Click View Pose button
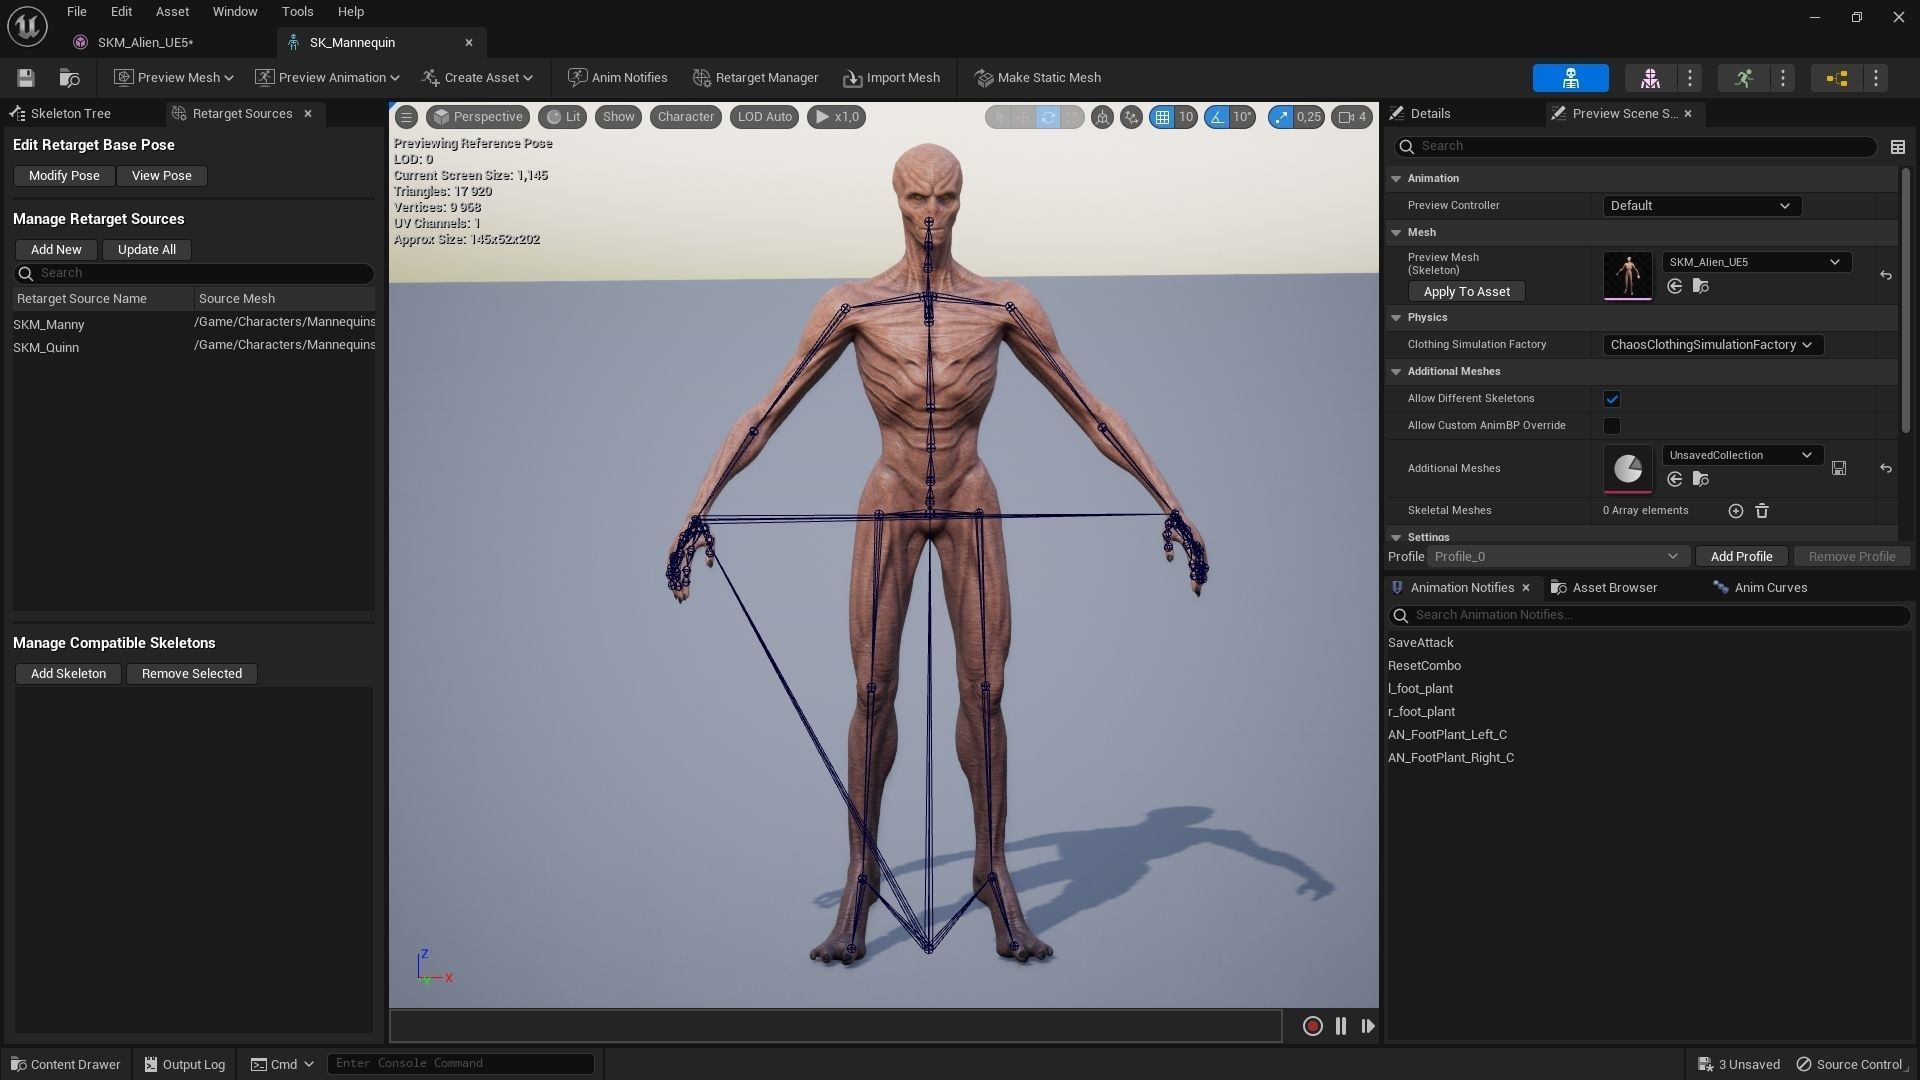 [x=161, y=176]
